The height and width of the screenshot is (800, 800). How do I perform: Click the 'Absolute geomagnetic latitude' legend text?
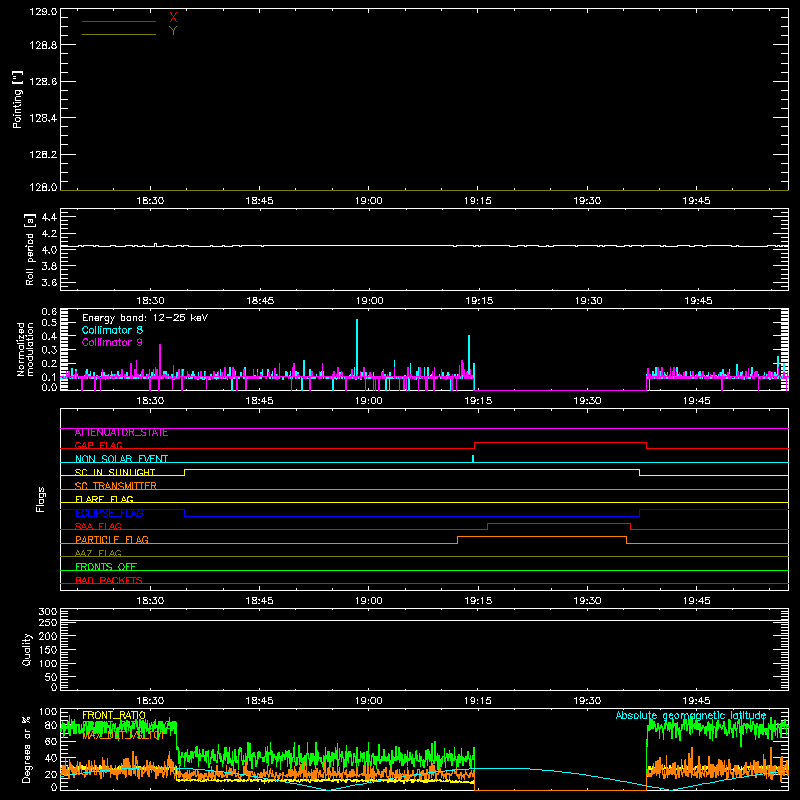[x=691, y=715]
